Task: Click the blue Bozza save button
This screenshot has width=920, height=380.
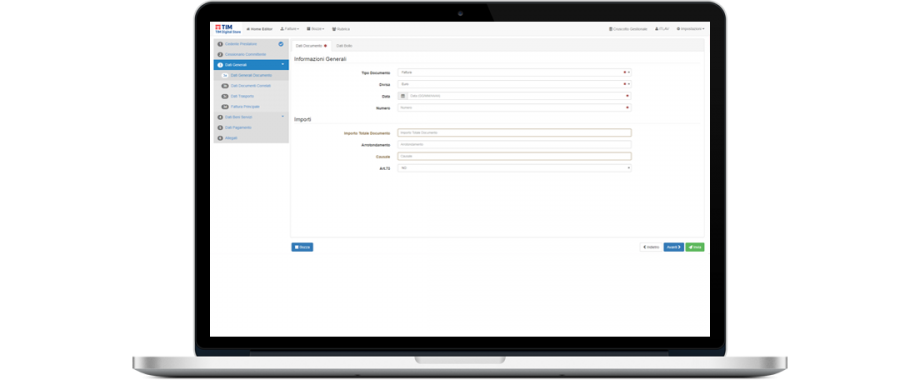Action: point(302,247)
